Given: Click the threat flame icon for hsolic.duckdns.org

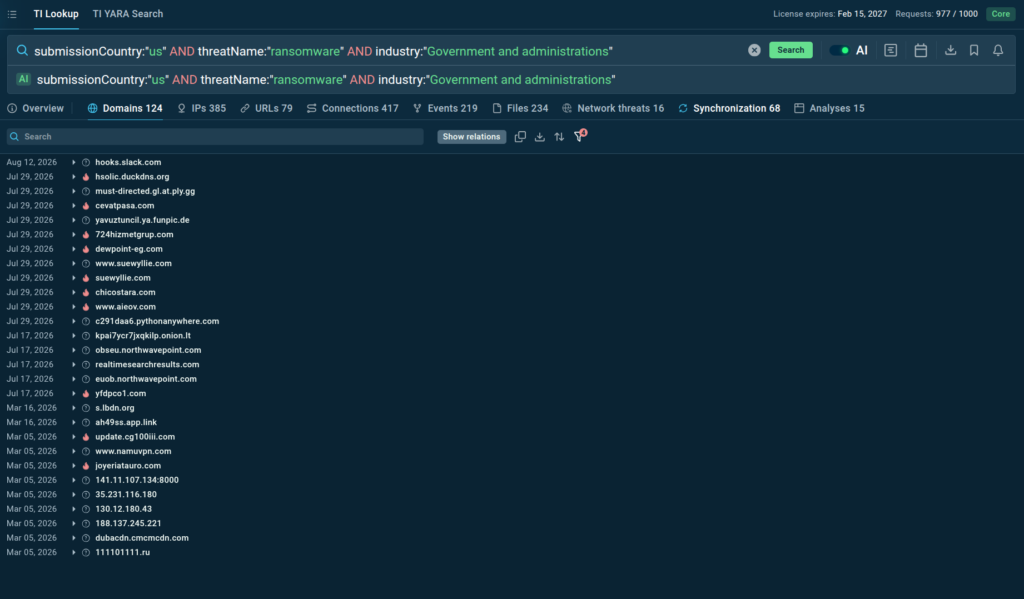Looking at the screenshot, I should 86,176.
